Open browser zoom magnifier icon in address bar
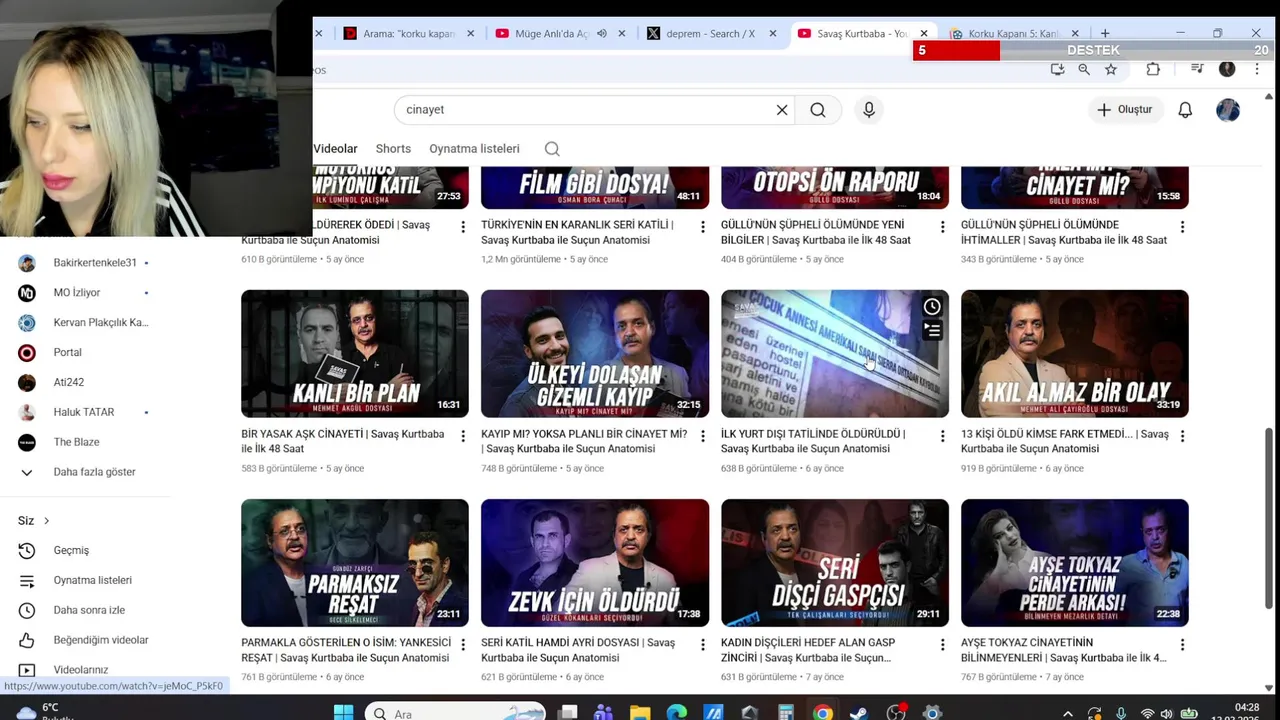The image size is (1280, 720). (x=1084, y=69)
